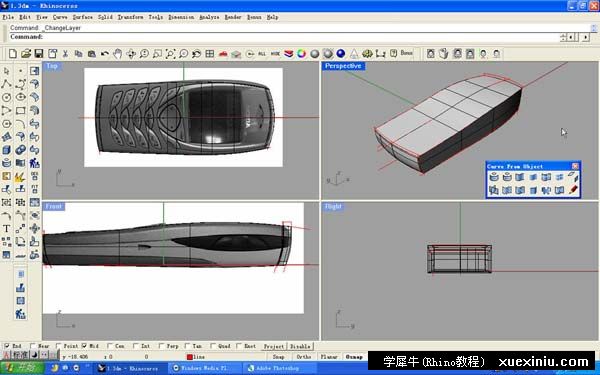Click the red car shade icon
This screenshot has height=375, width=600.
coord(223,54)
